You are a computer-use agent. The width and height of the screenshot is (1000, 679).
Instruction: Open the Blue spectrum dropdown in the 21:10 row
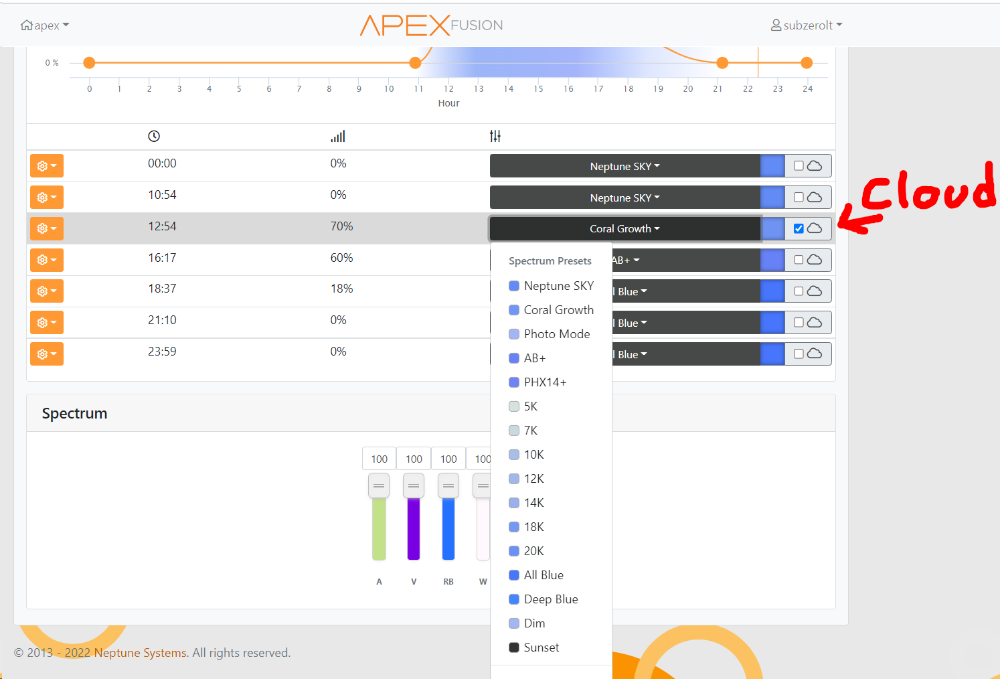686,322
